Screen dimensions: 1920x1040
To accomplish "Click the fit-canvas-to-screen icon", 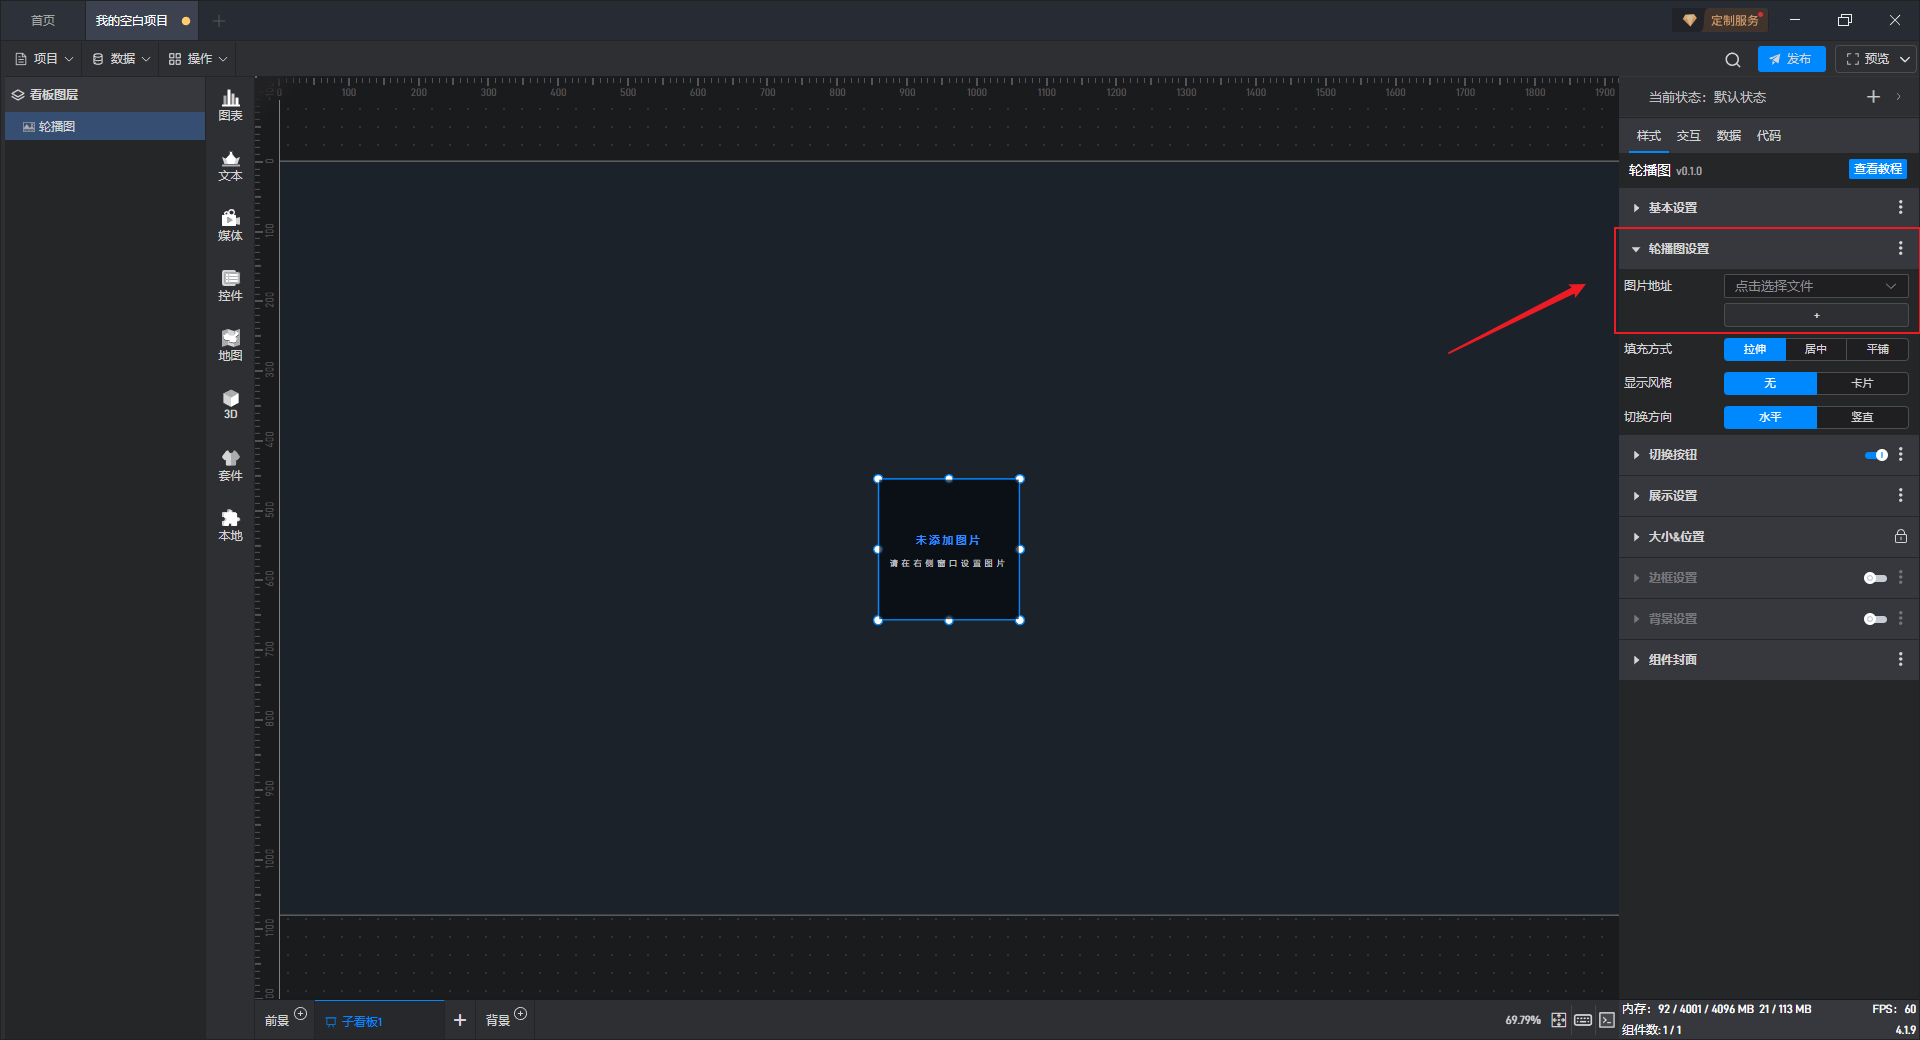I will [x=1559, y=1020].
